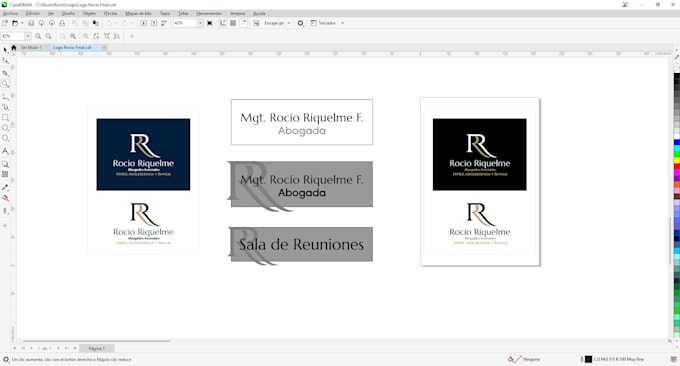Click Zoom to page icon
The width and height of the screenshot is (680, 366).
pos(96,36)
